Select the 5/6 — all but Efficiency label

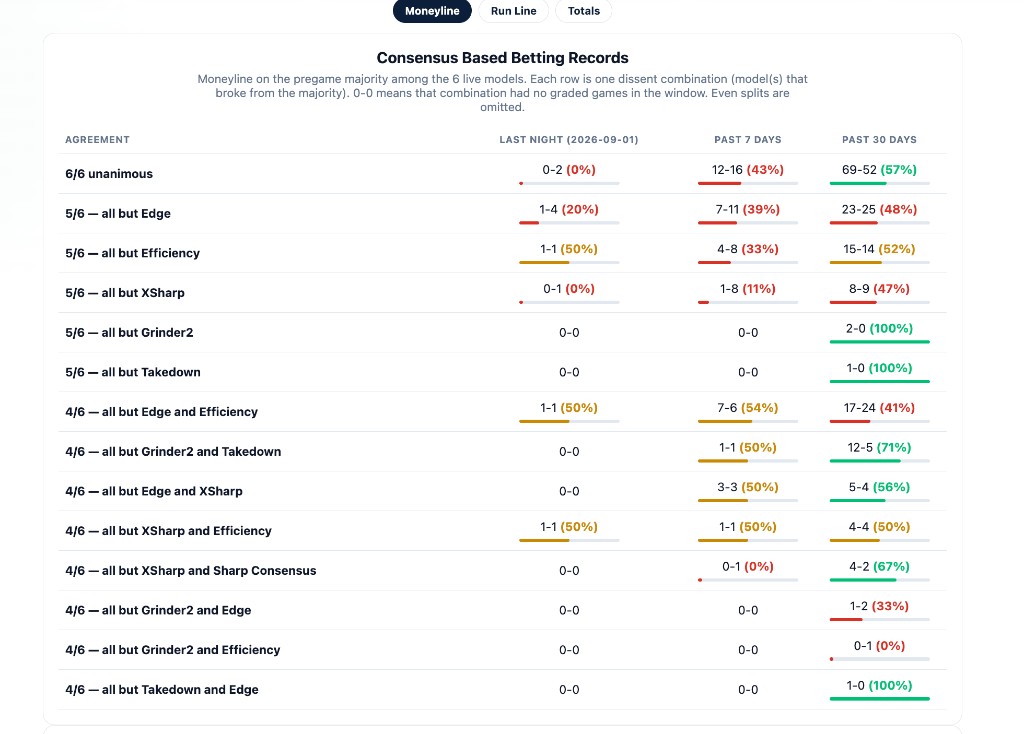[133, 253]
